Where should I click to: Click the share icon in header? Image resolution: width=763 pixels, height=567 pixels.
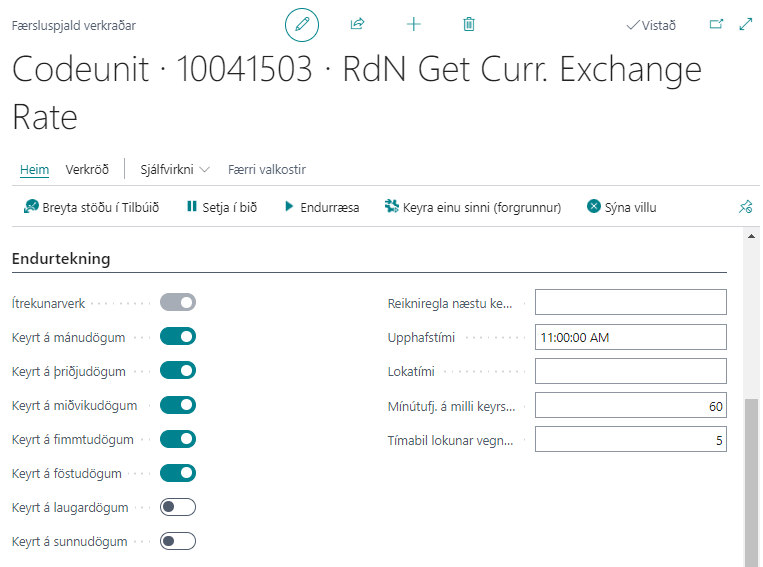pos(358,24)
